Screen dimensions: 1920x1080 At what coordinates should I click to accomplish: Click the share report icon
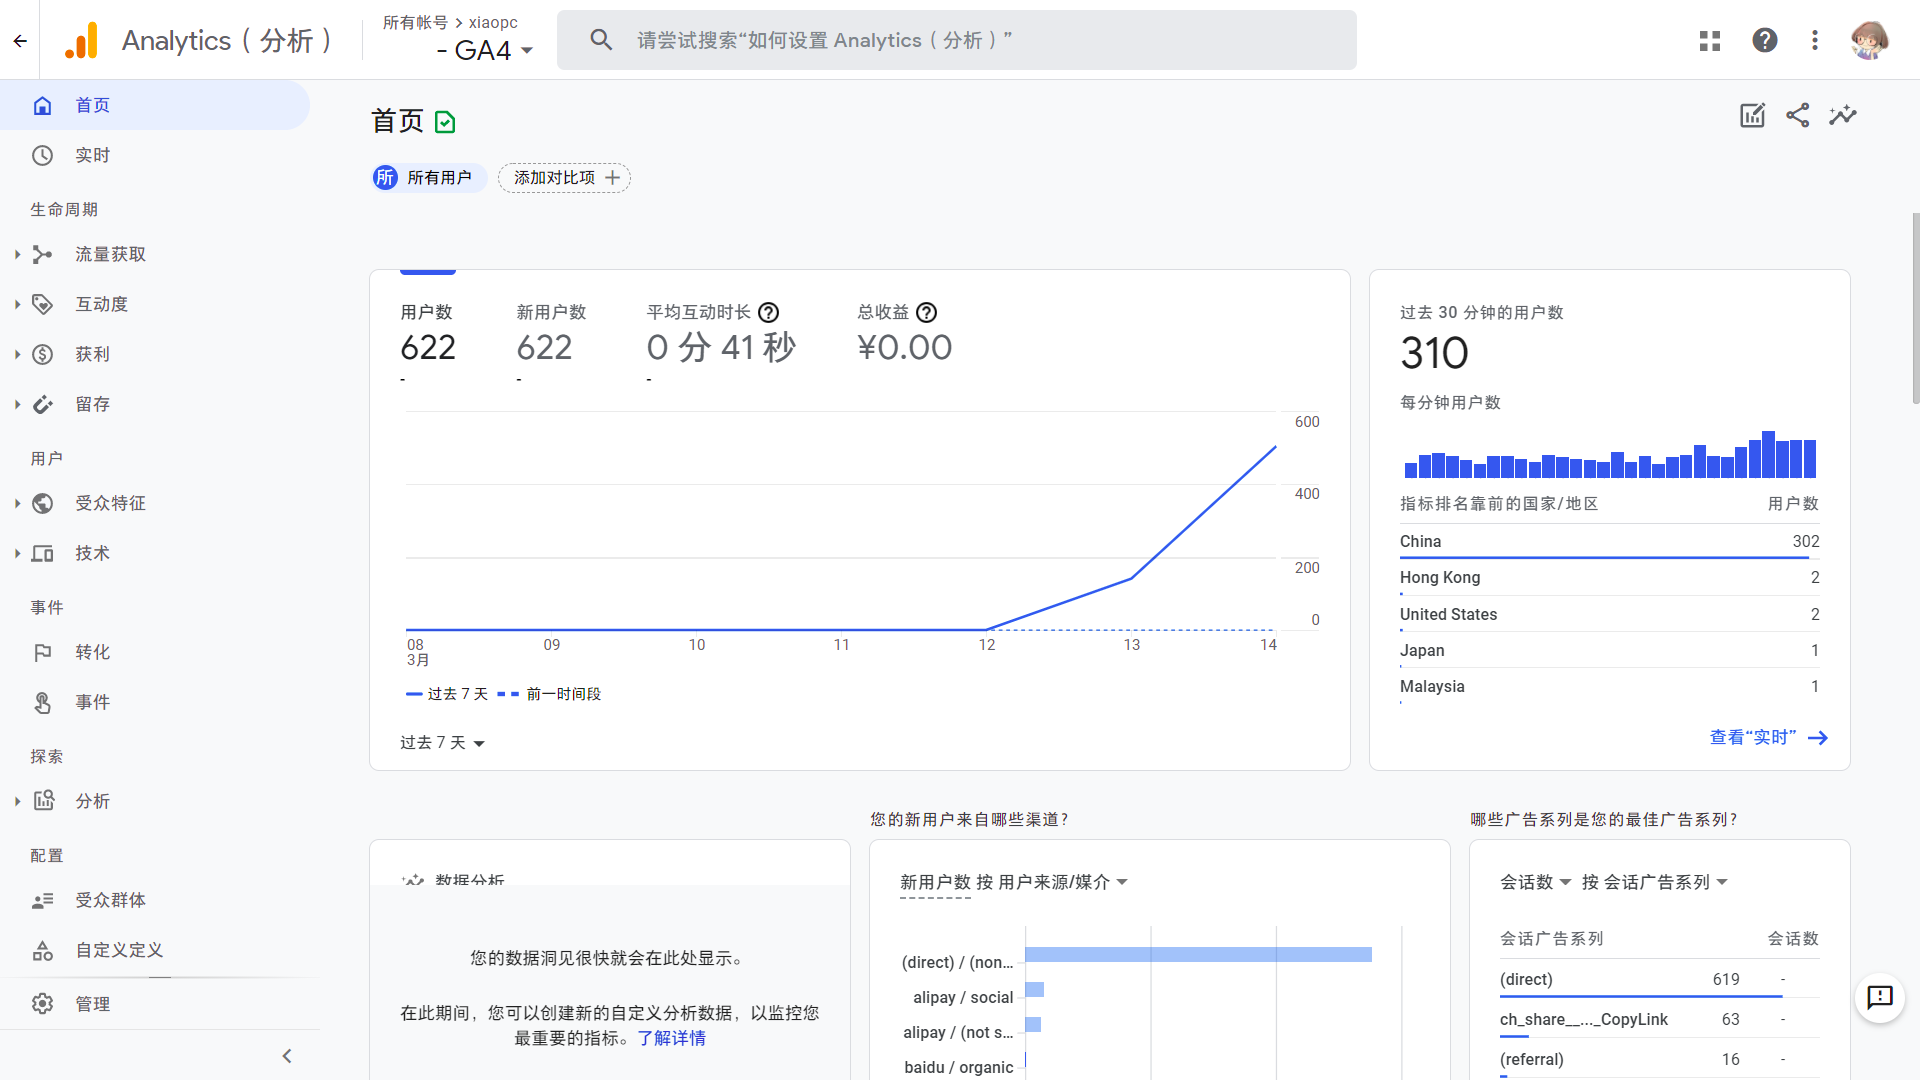(1797, 115)
